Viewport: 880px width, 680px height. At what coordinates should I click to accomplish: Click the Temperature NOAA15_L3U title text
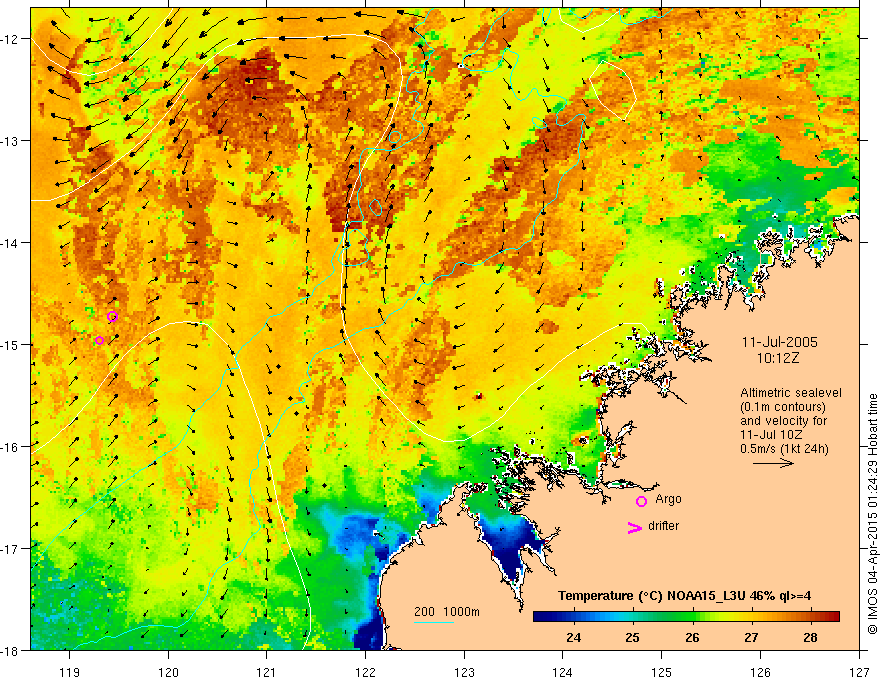coord(684,596)
